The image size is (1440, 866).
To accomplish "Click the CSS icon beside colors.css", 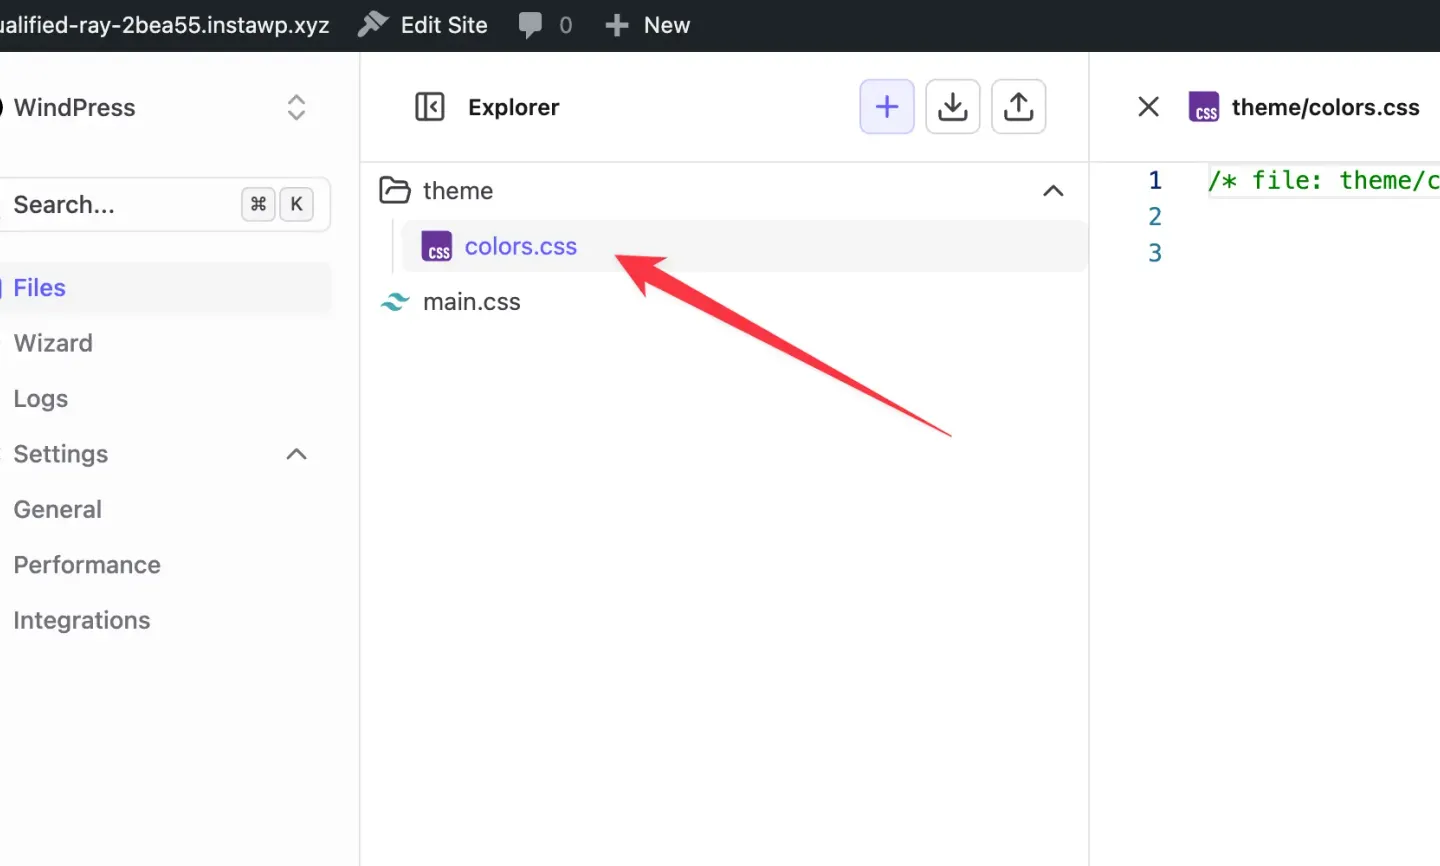I will tap(436, 246).
